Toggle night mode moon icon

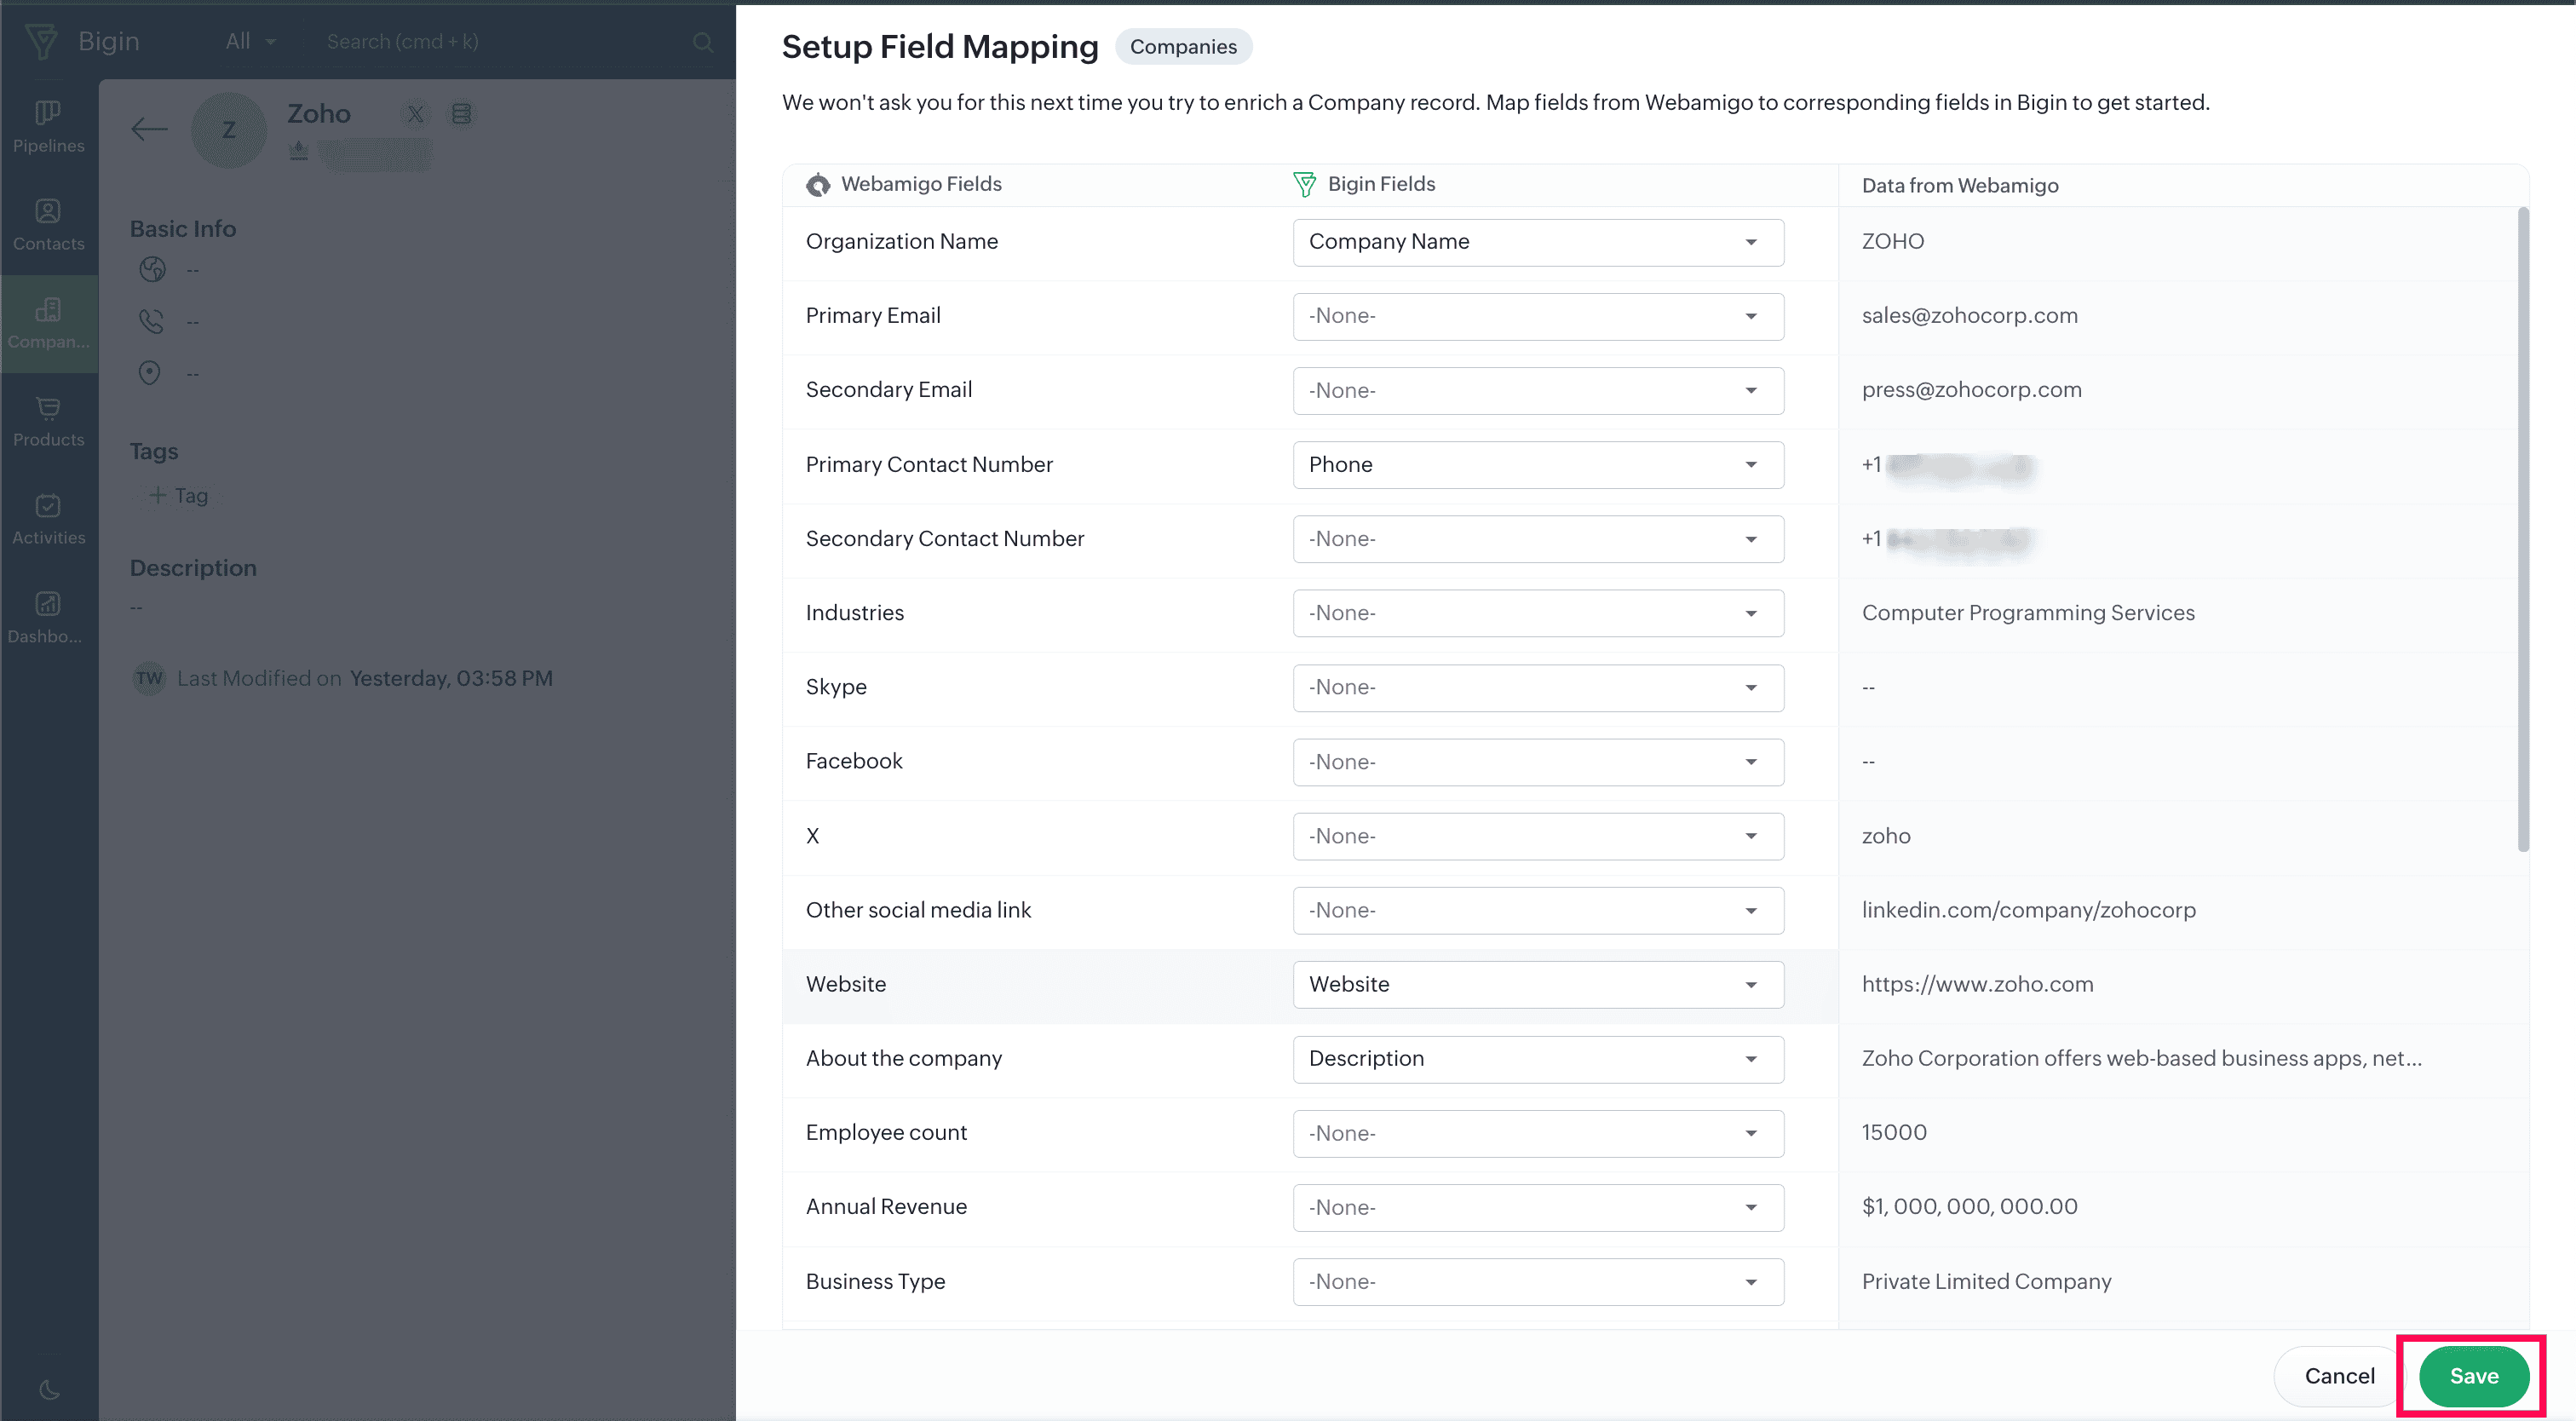click(48, 1389)
